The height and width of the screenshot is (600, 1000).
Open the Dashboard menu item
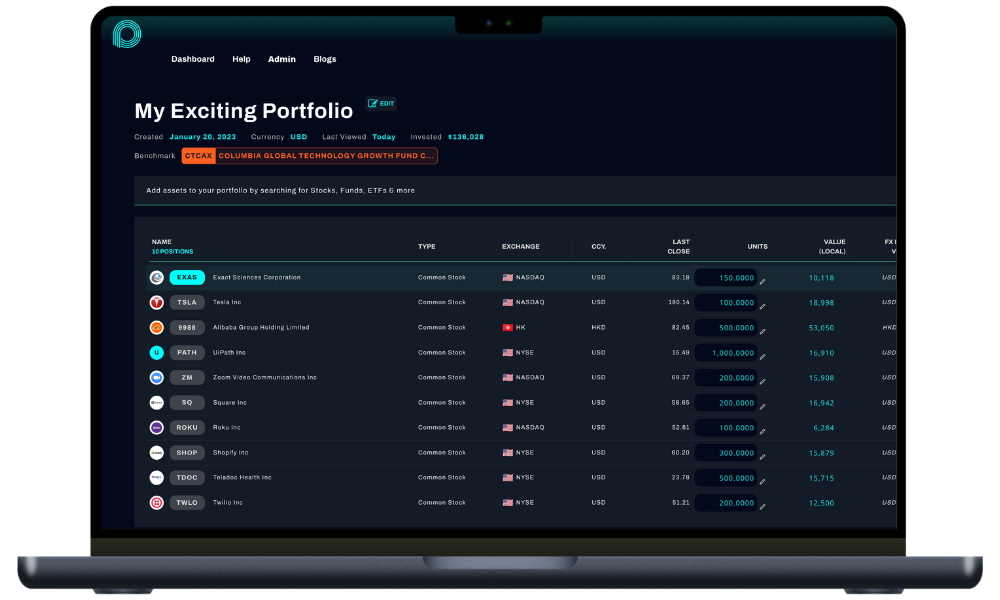(193, 59)
